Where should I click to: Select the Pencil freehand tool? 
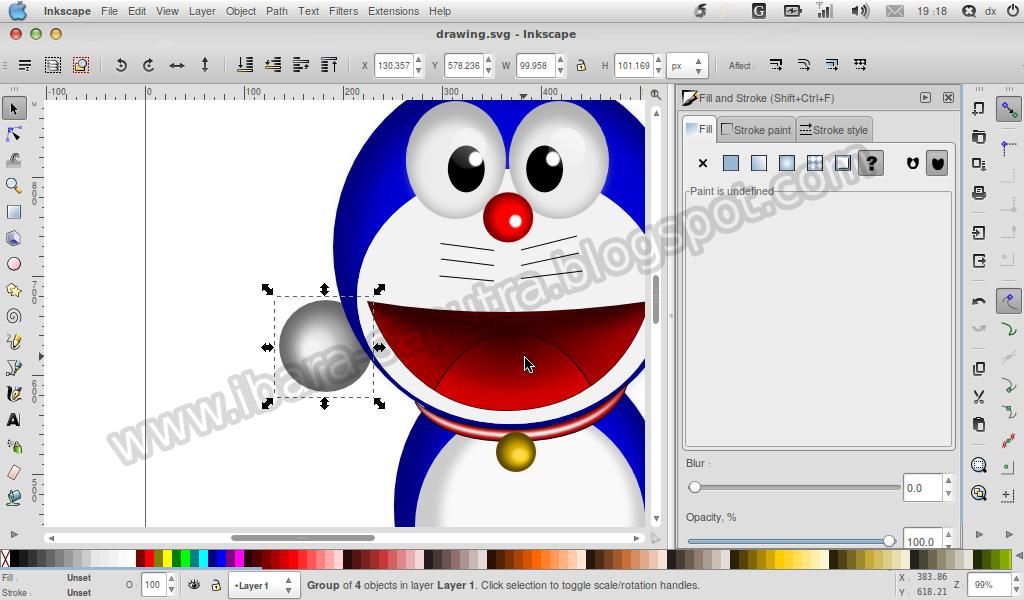(14, 341)
